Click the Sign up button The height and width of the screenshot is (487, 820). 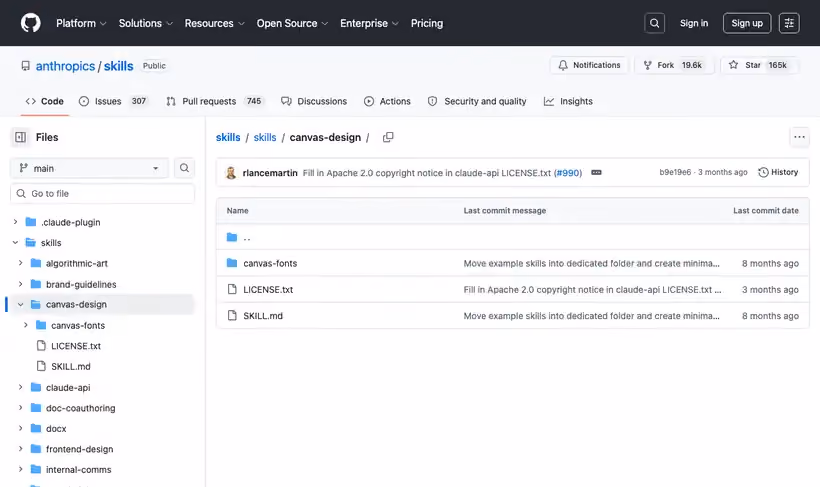(x=747, y=23)
